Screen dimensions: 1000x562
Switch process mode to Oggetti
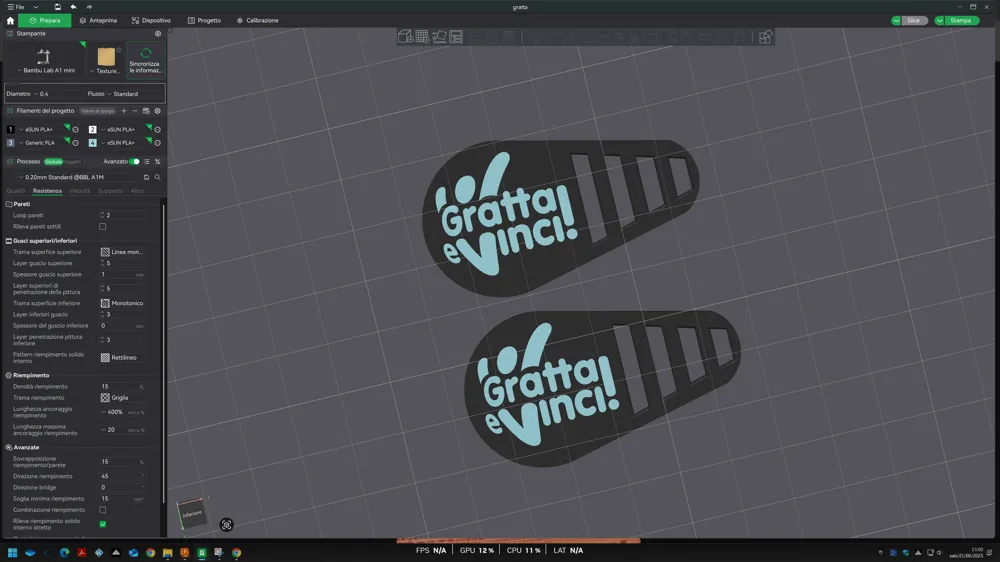(72, 162)
